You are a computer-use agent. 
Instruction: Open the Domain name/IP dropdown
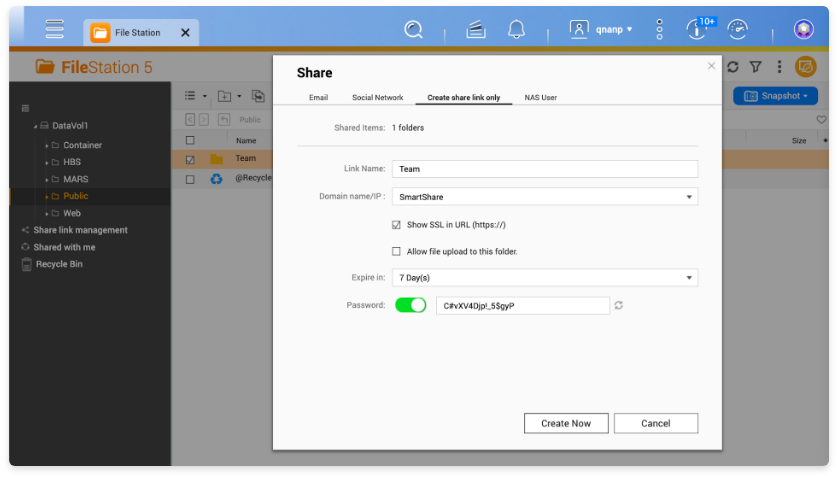point(544,197)
